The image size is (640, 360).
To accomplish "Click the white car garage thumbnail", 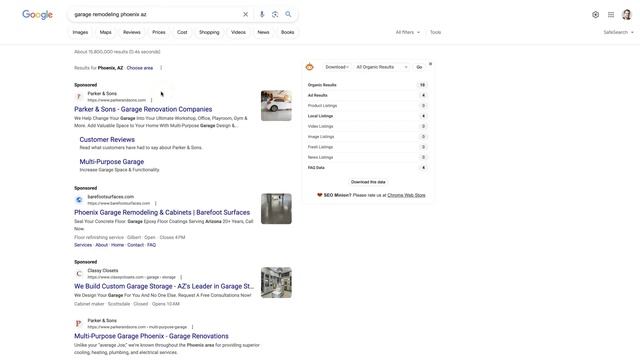I will pos(276,105).
